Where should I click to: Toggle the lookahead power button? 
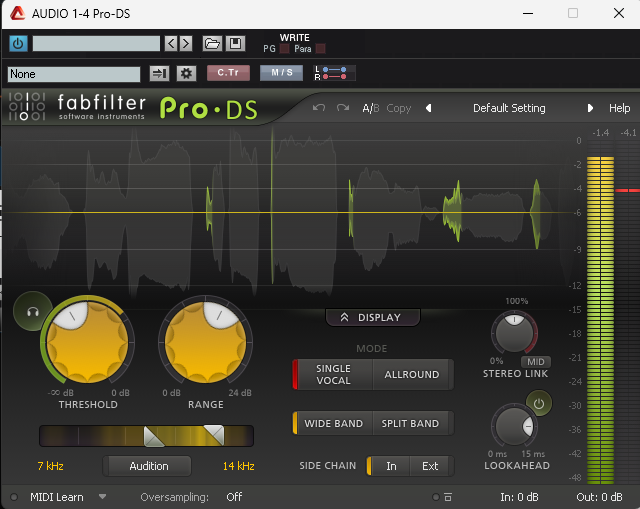(x=539, y=404)
